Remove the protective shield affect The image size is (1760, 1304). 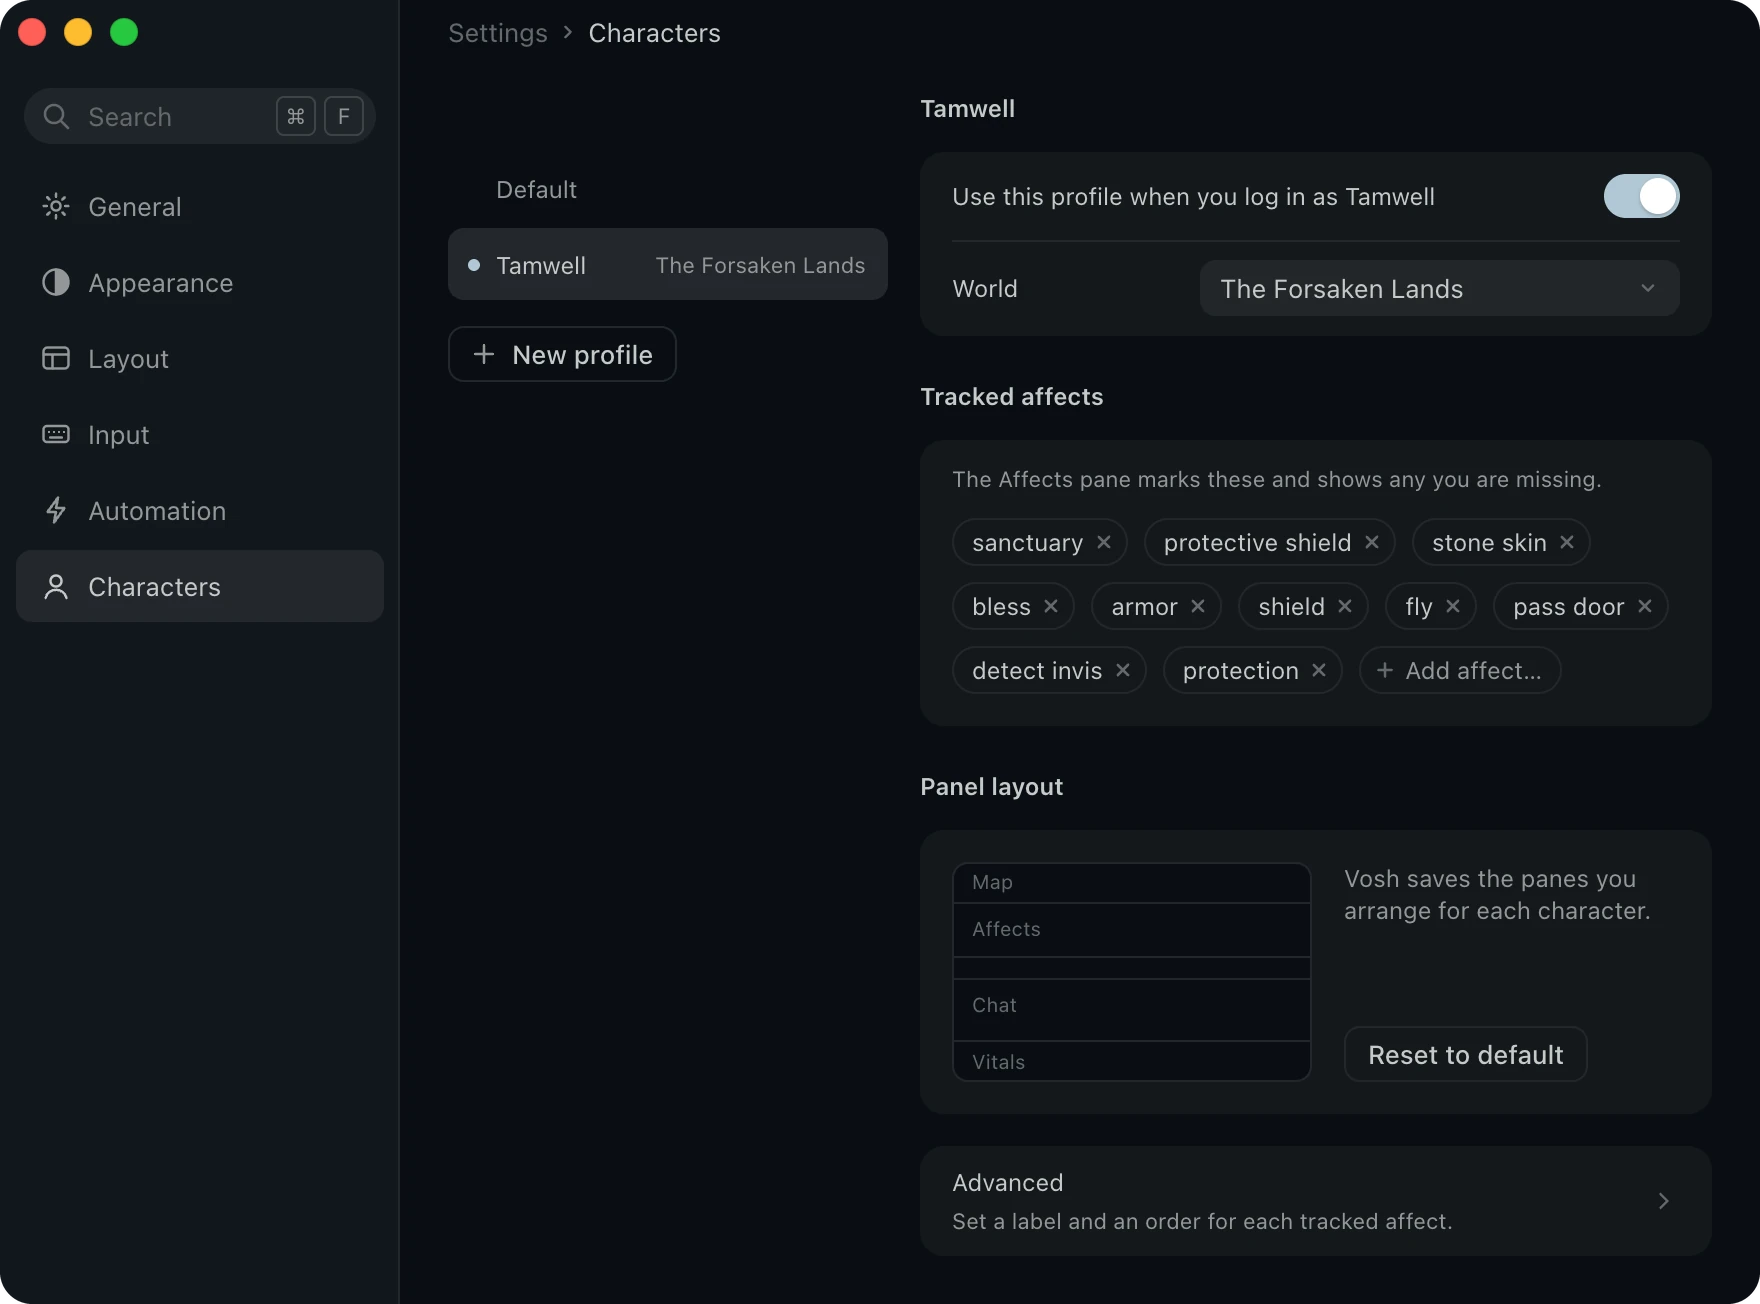tap(1372, 542)
